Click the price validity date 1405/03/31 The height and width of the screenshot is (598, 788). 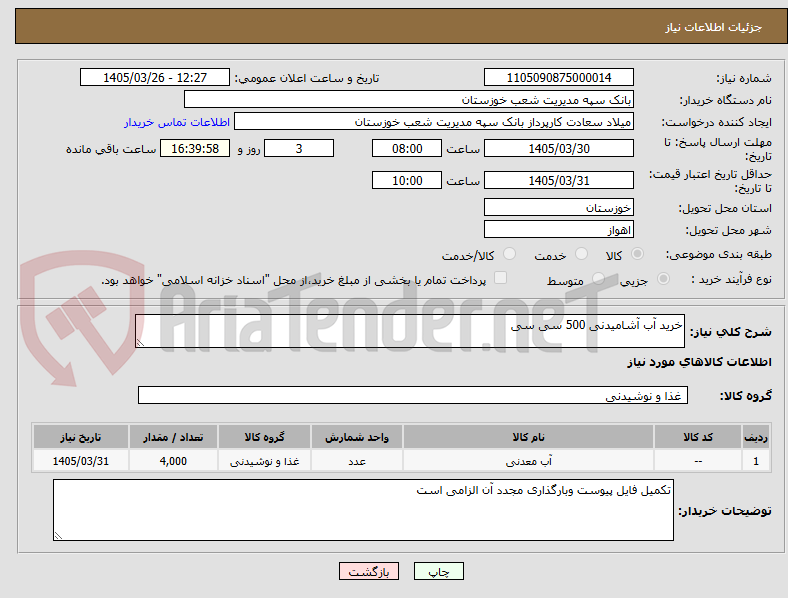558,180
